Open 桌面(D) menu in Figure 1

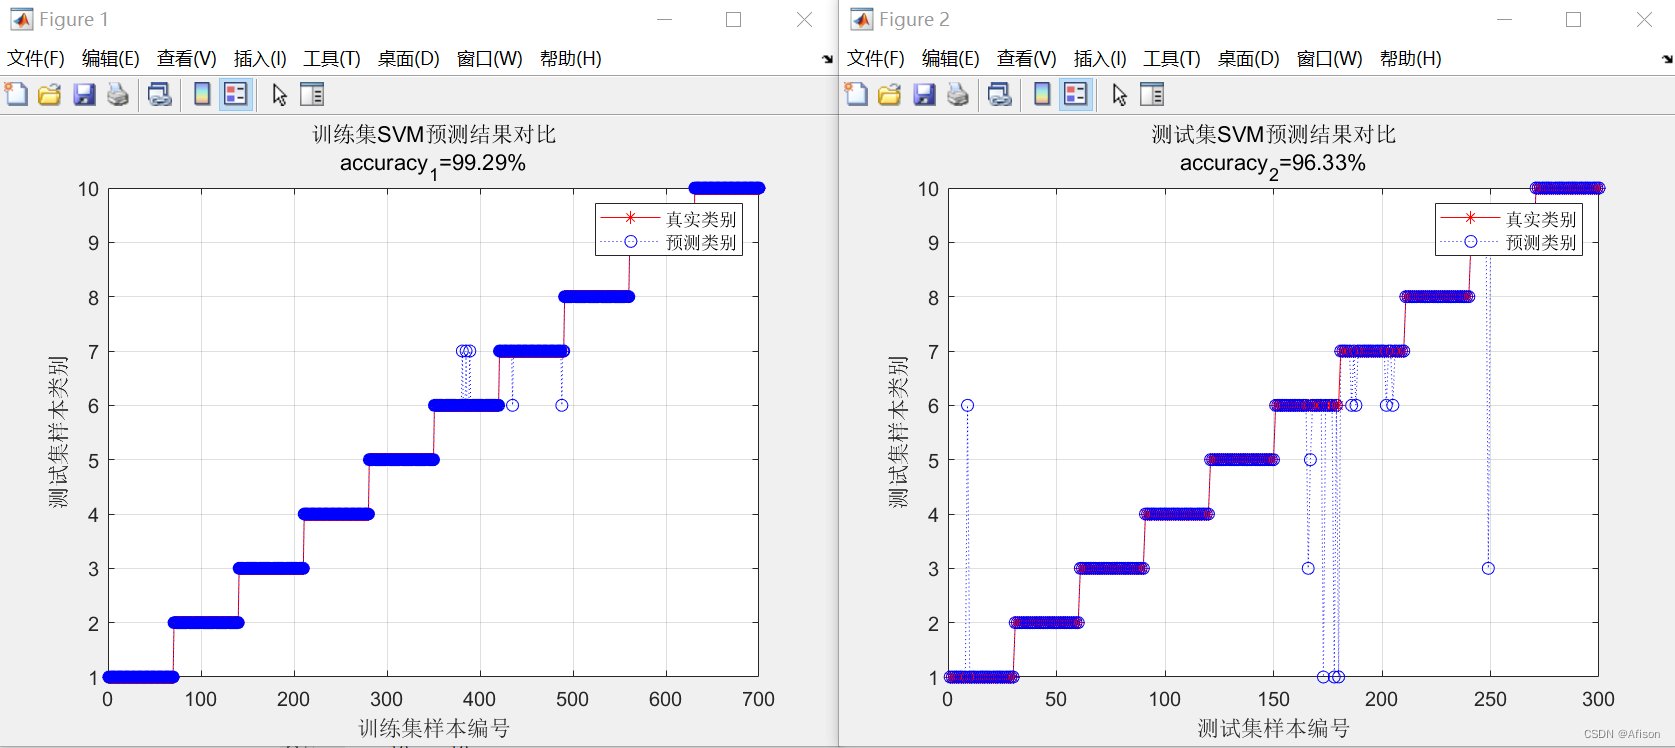[409, 58]
